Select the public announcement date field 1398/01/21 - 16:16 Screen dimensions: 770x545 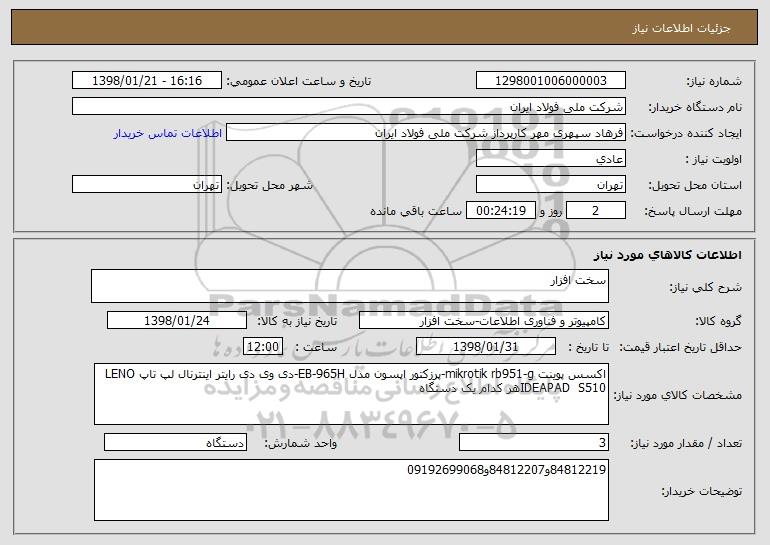point(147,81)
